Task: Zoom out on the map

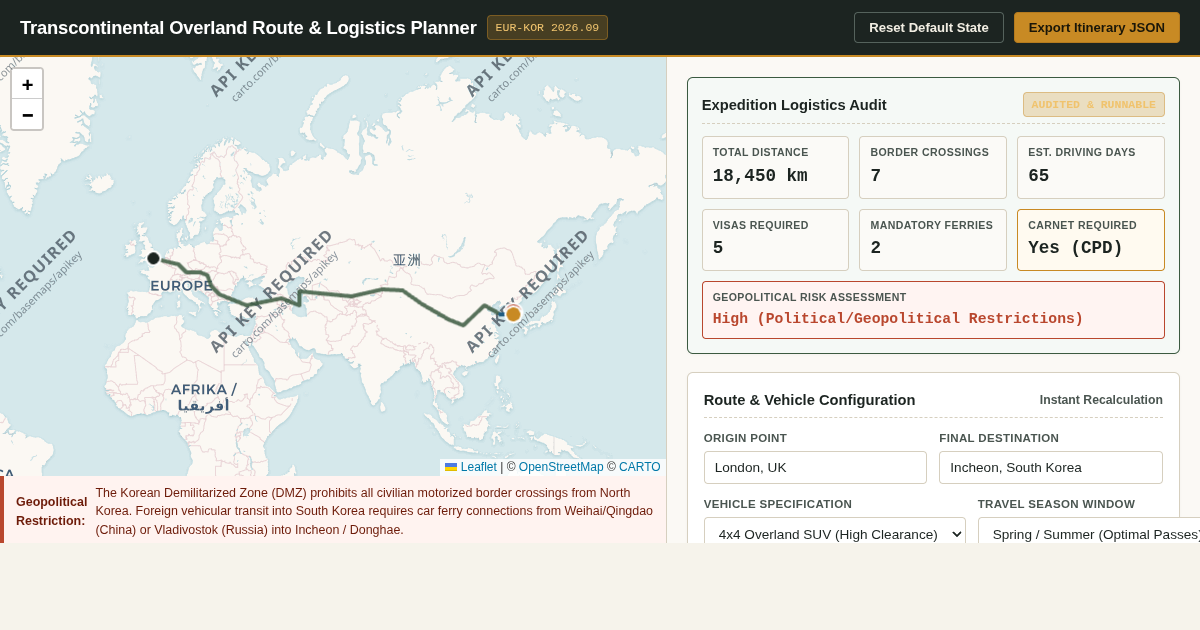Action: (x=27, y=114)
